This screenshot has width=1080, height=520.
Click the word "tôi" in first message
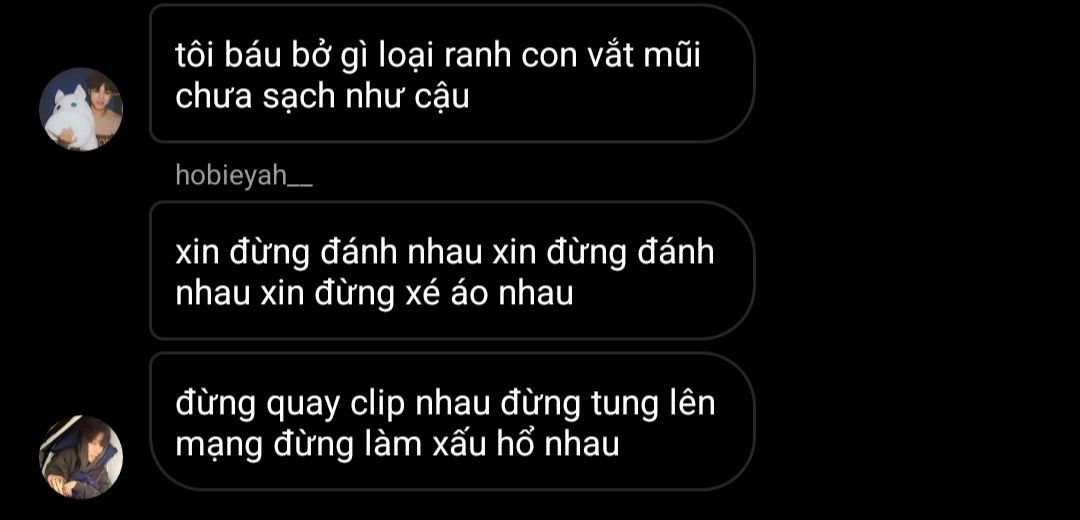194,55
